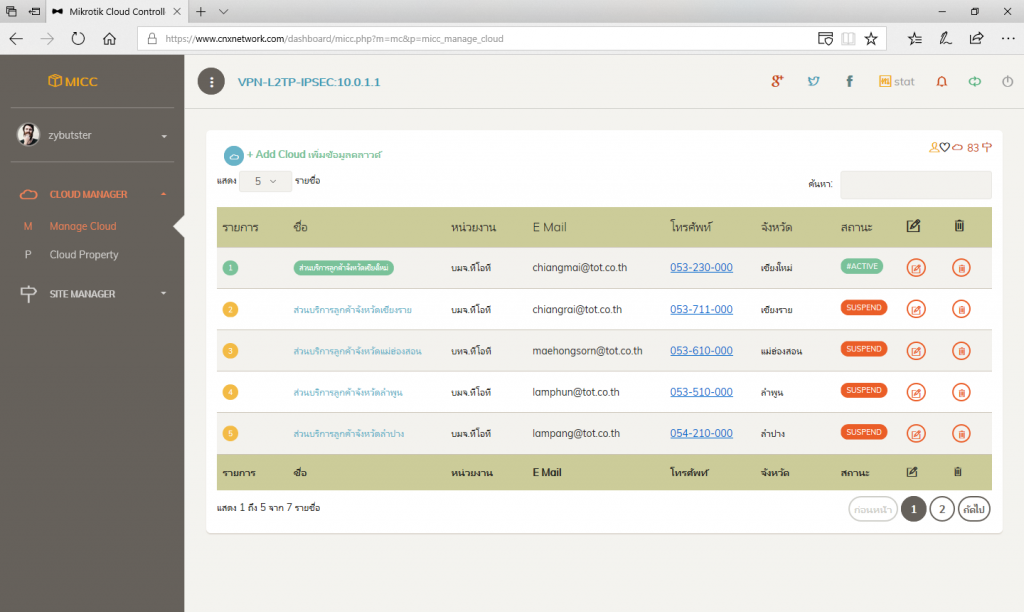Edit the chiangrai@tot.co.th row
Viewport: 1024px width, 612px height.
point(916,310)
